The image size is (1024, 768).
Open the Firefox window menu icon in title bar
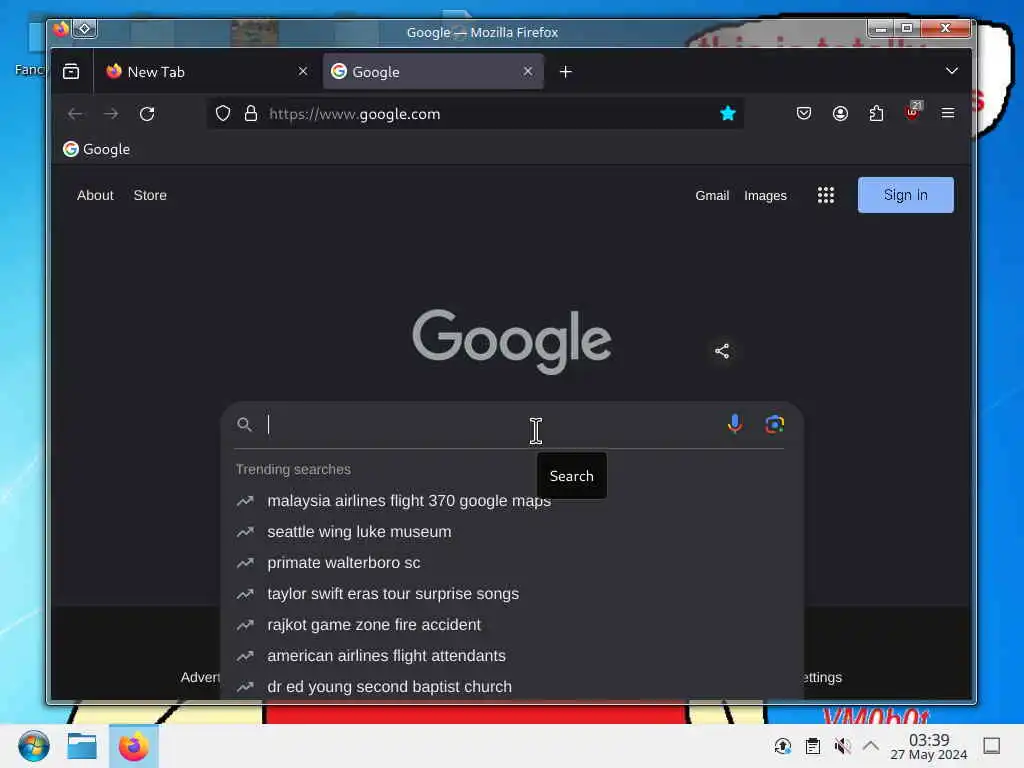coord(61,29)
